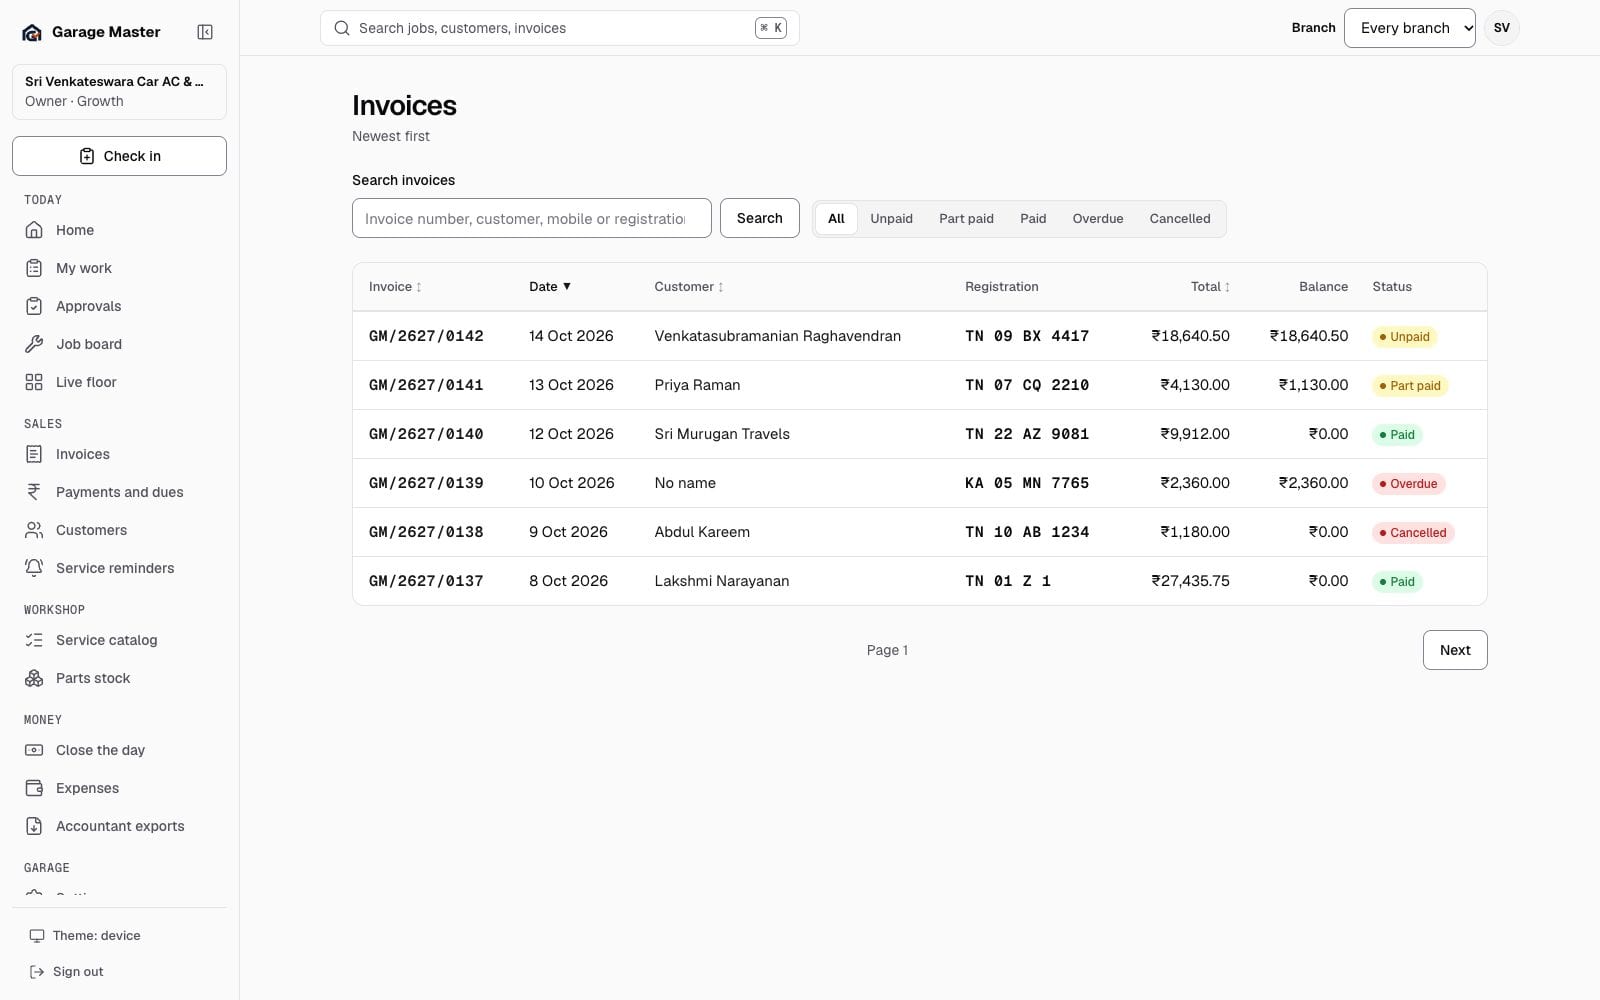Click the Garage Master logo icon
Screen dimensions: 1600x1000
click(x=32, y=32)
